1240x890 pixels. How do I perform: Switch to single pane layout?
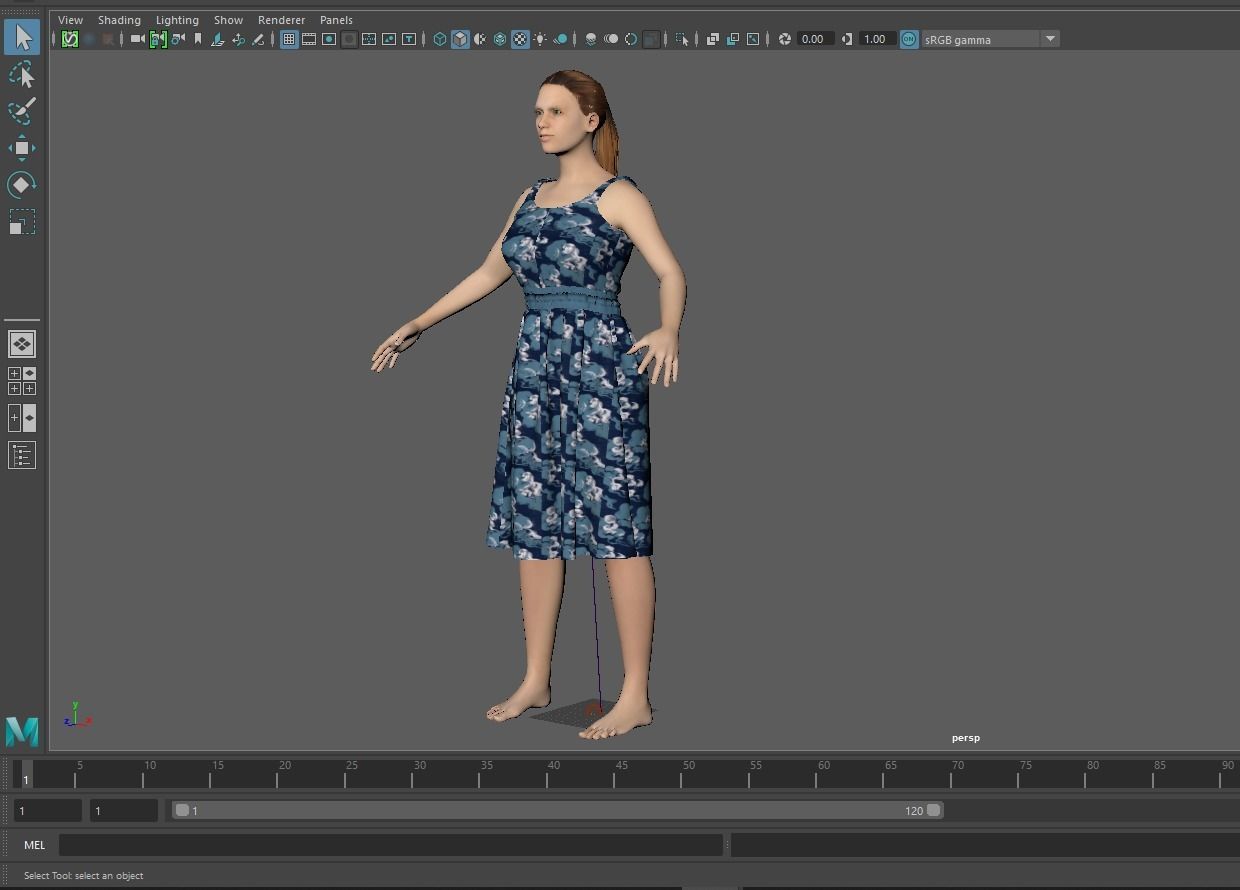click(22, 344)
